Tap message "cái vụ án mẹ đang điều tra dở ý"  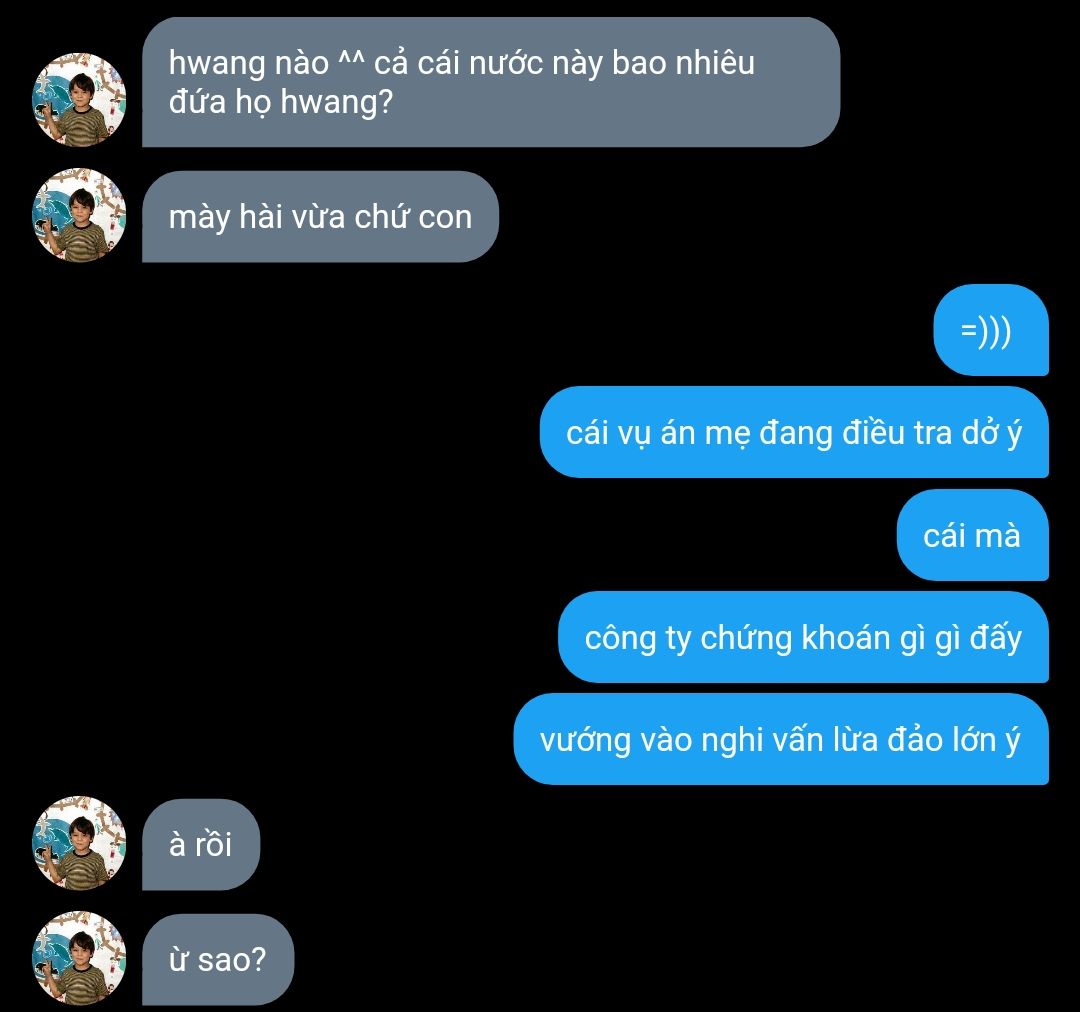pyautogui.click(x=794, y=432)
